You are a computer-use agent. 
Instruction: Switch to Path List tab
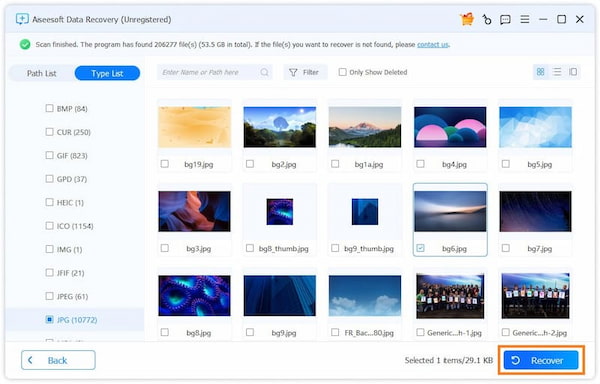(x=41, y=73)
